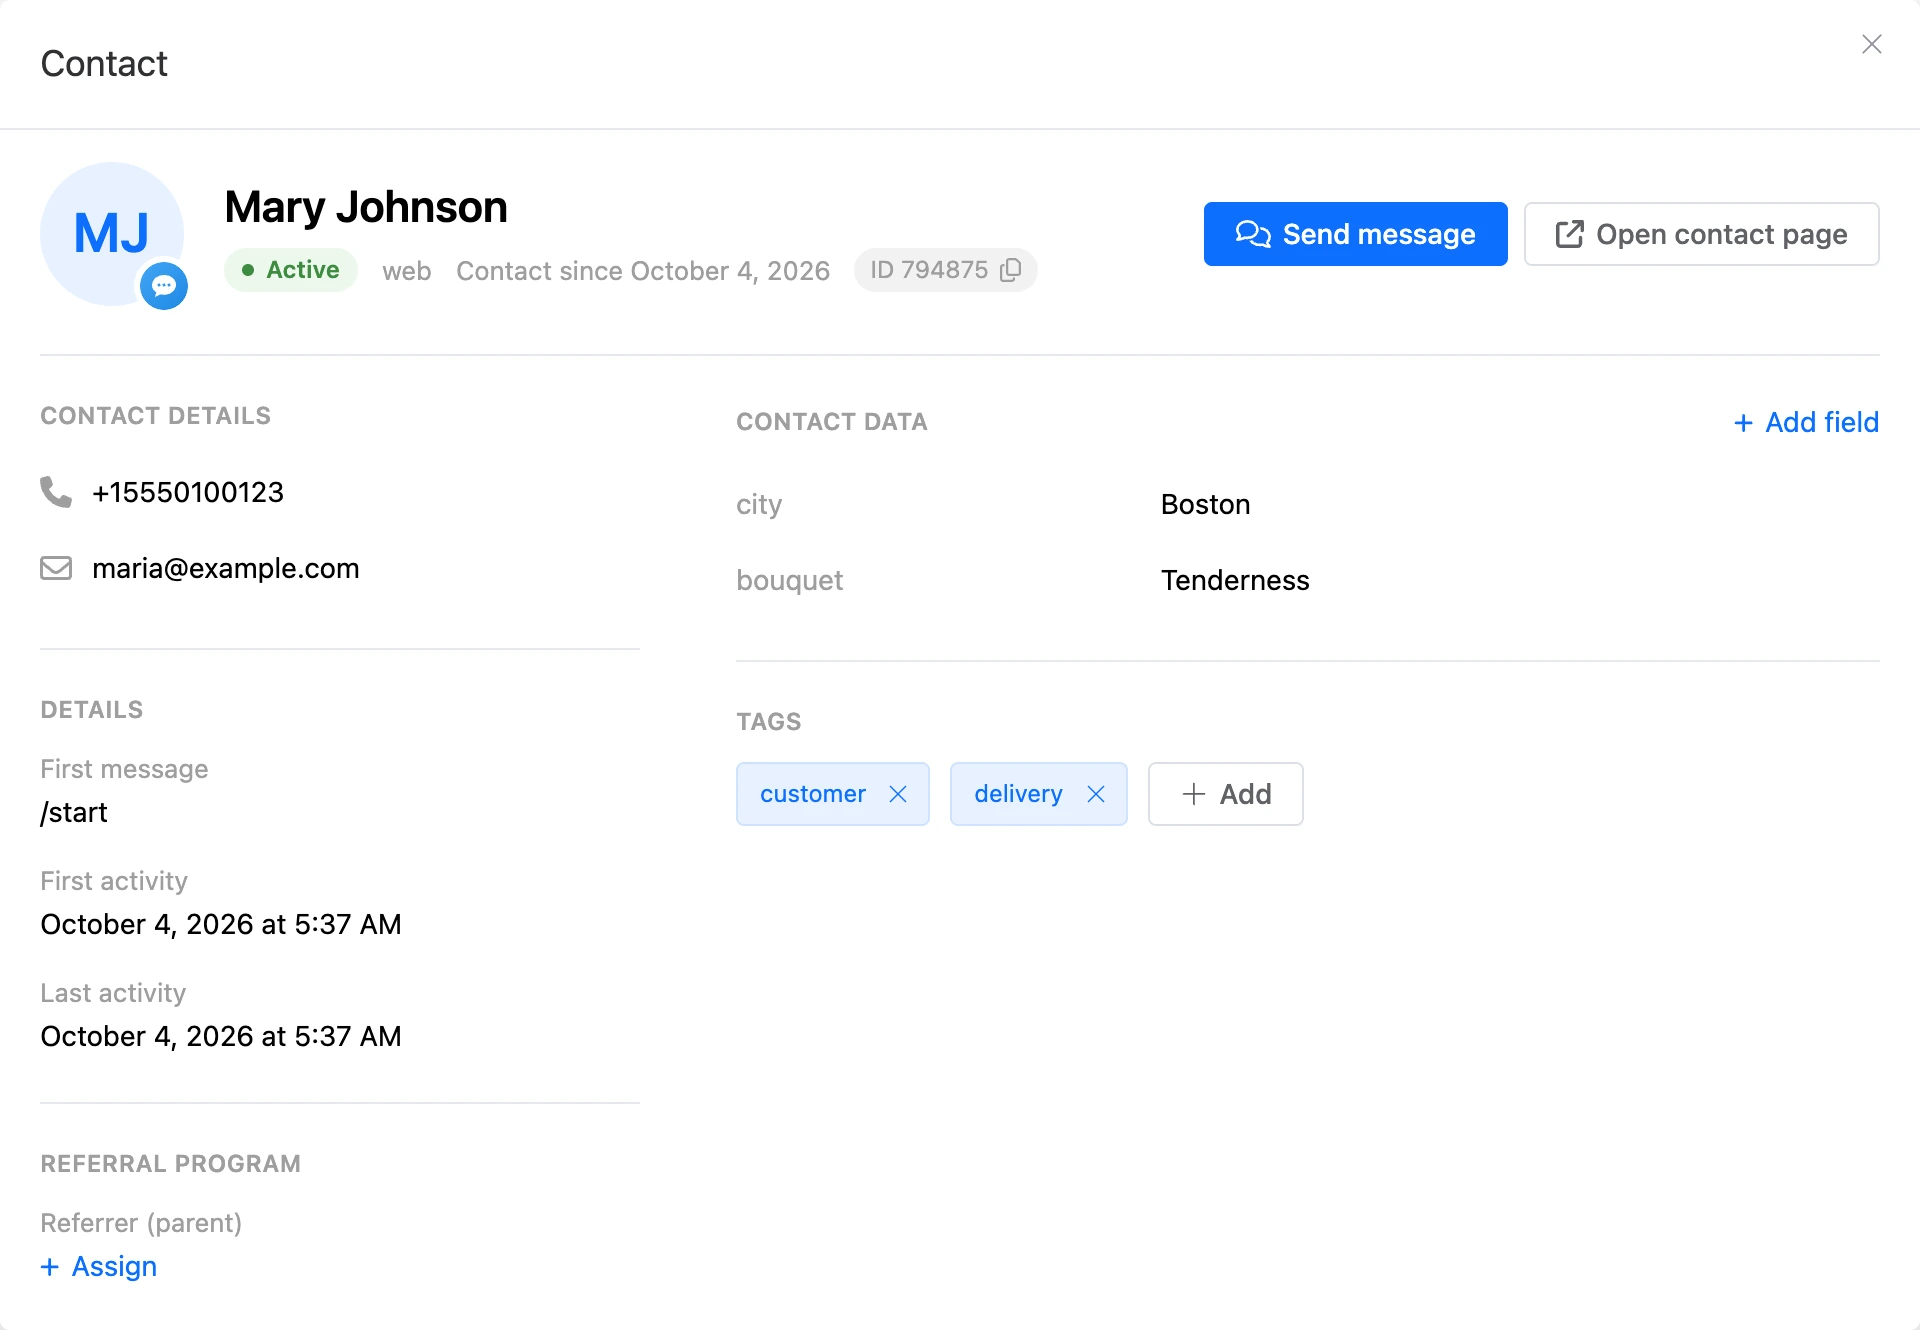Image resolution: width=1920 pixels, height=1330 pixels.
Task: Select phone number +15550100123
Action: click(188, 492)
